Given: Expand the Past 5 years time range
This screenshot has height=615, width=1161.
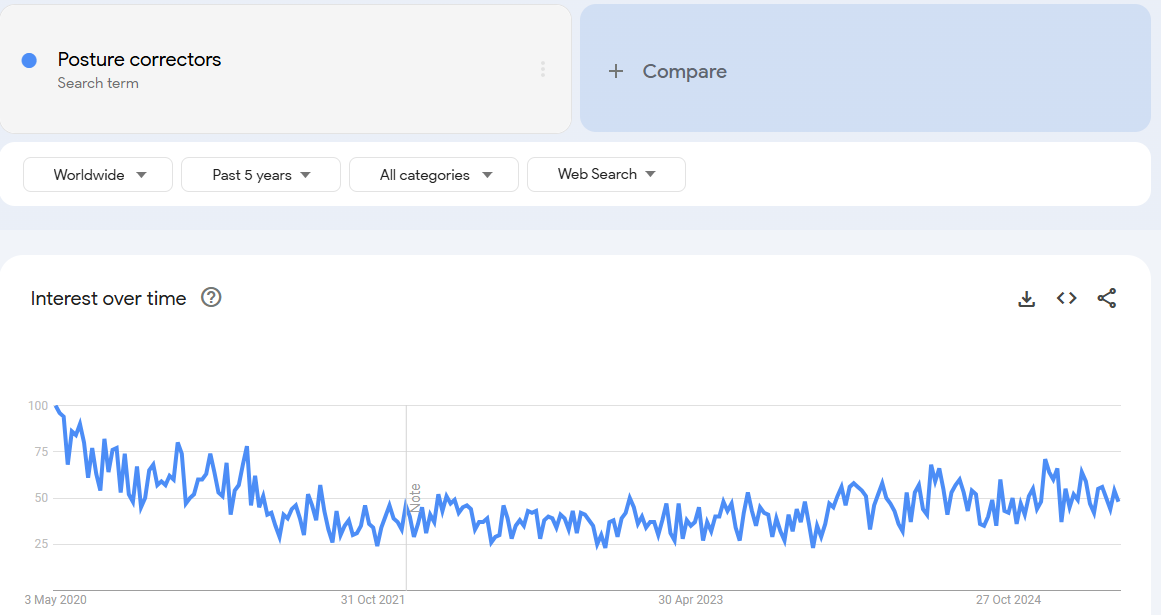Looking at the screenshot, I should [x=261, y=175].
